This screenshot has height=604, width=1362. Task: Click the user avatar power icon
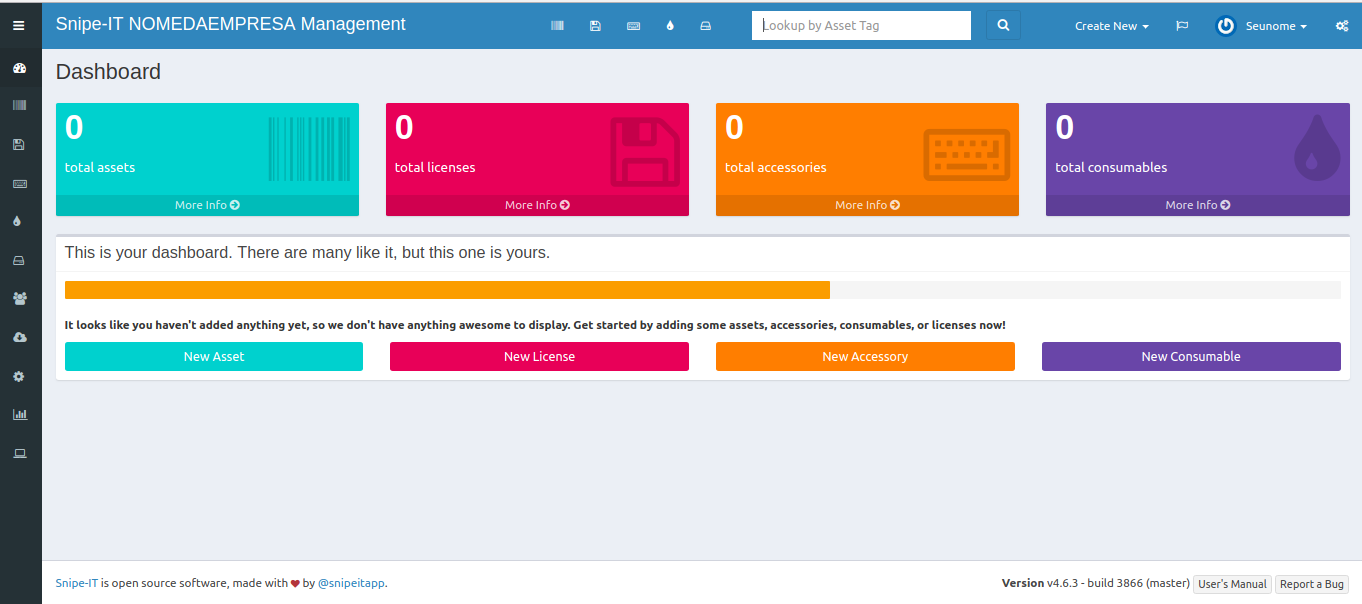point(1225,26)
